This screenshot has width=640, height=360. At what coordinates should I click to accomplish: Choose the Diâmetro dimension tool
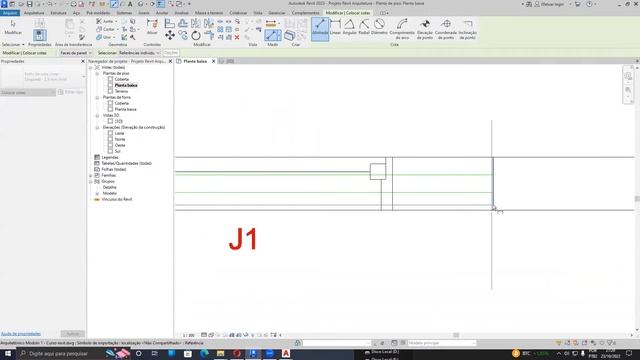(x=379, y=27)
